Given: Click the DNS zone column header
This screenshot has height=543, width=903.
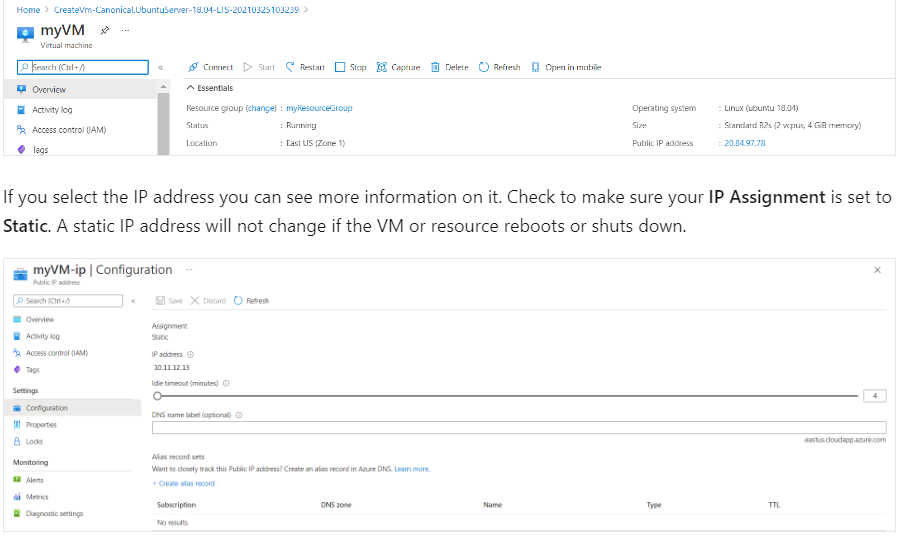Looking at the screenshot, I should [x=336, y=505].
